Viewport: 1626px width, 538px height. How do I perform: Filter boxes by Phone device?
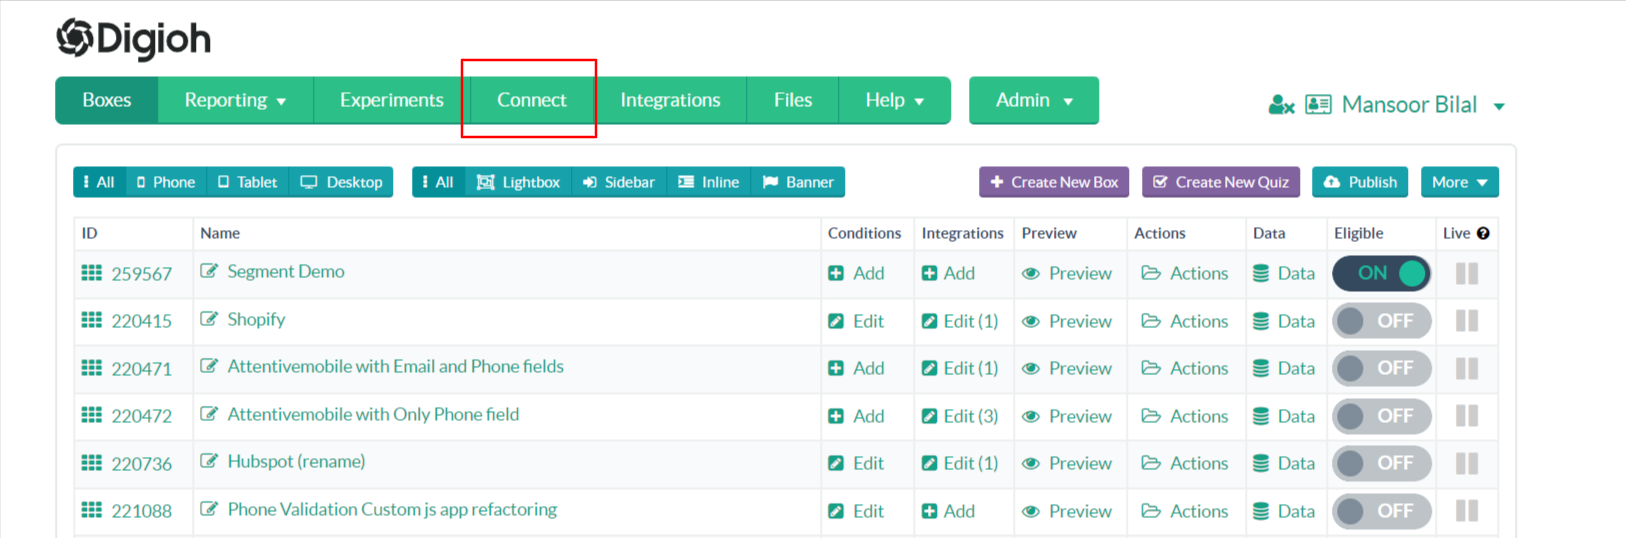(166, 182)
